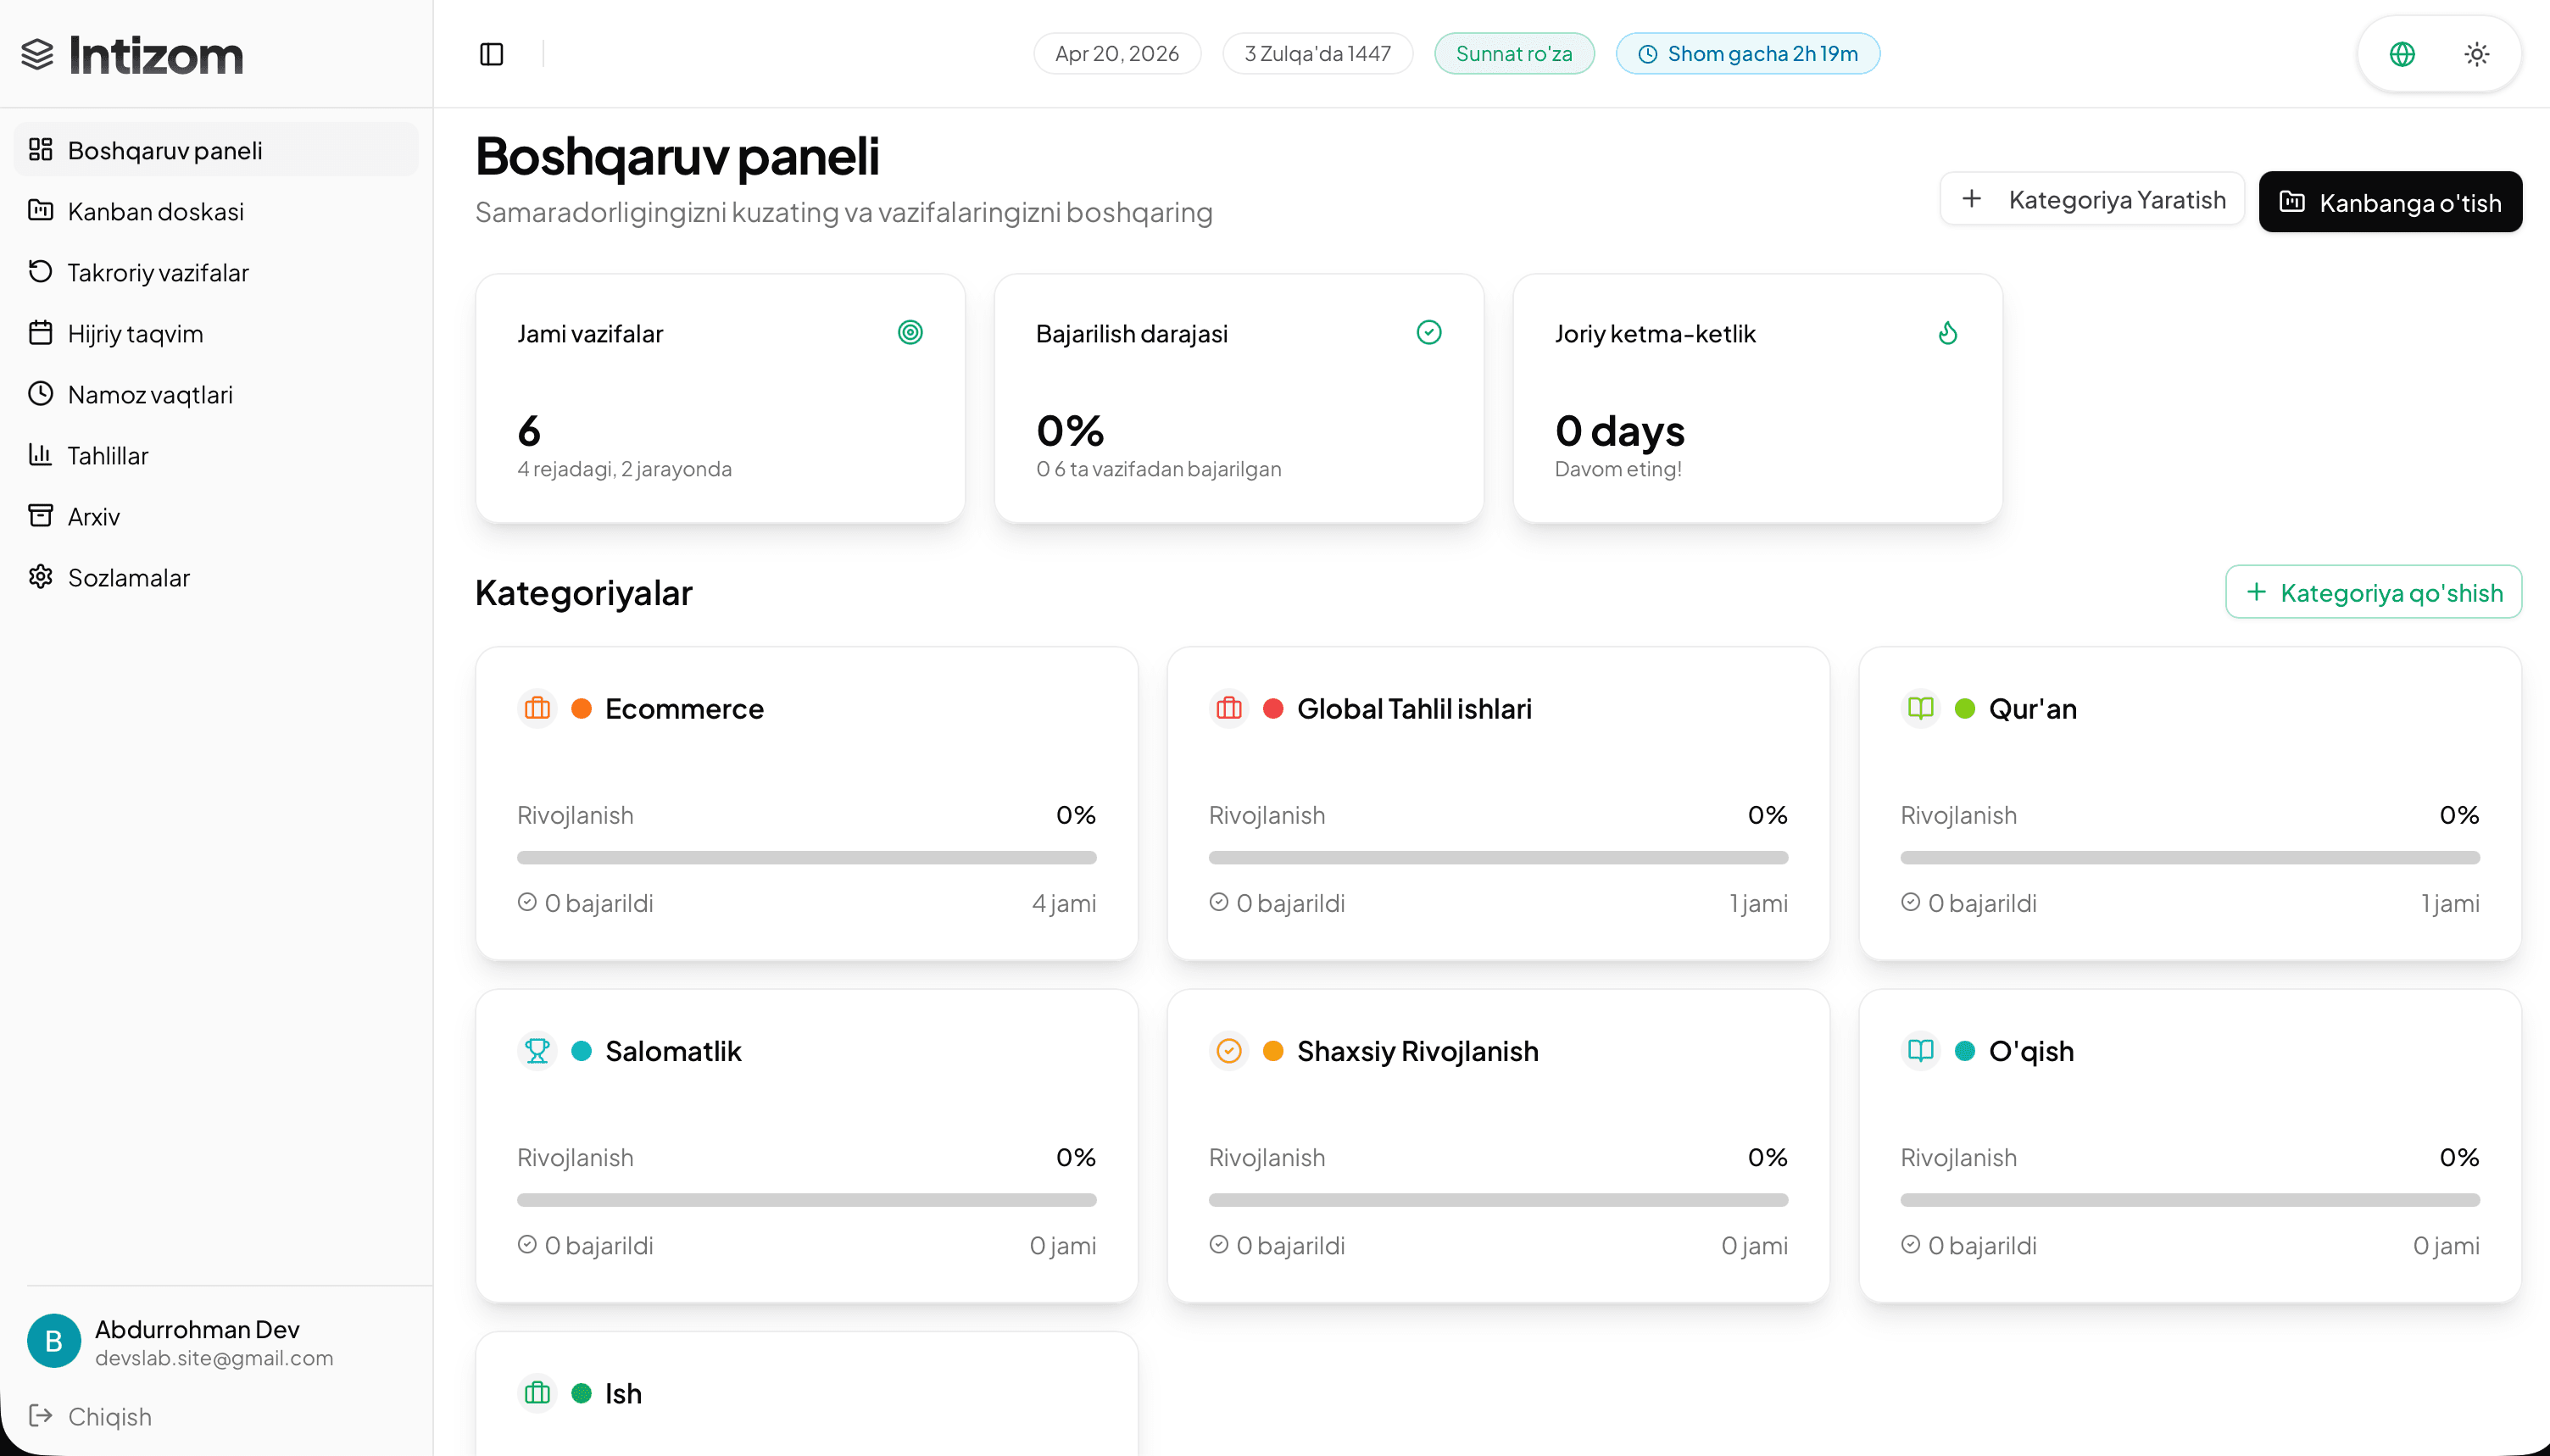Open Hijriy taqvim from the sidebar

coord(135,333)
